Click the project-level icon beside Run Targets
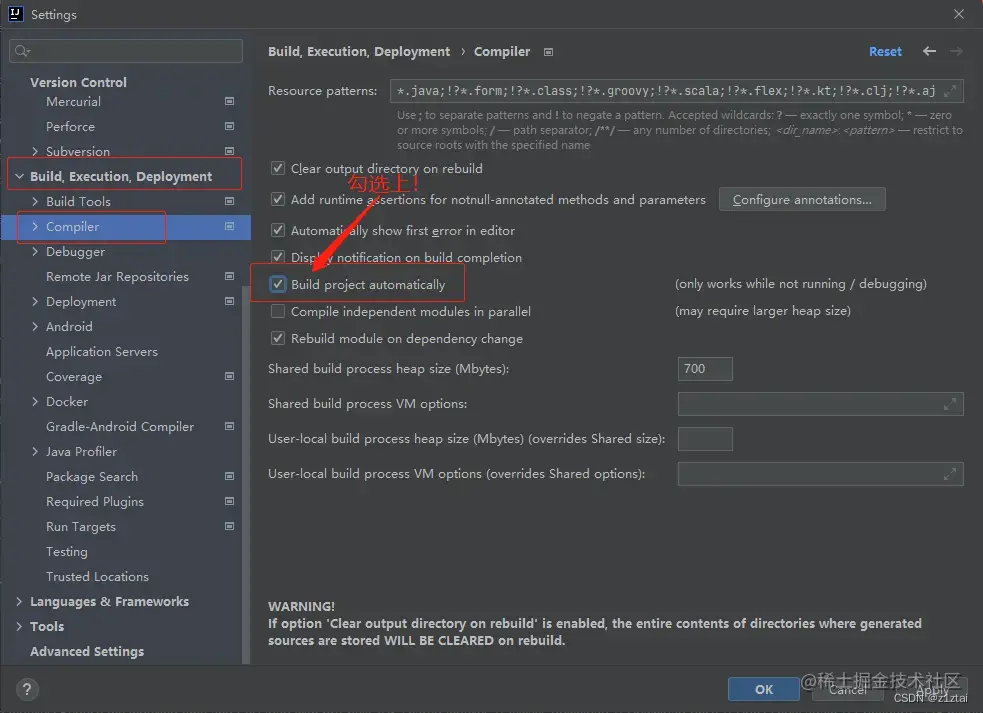Image resolution: width=983 pixels, height=713 pixels. tap(229, 527)
